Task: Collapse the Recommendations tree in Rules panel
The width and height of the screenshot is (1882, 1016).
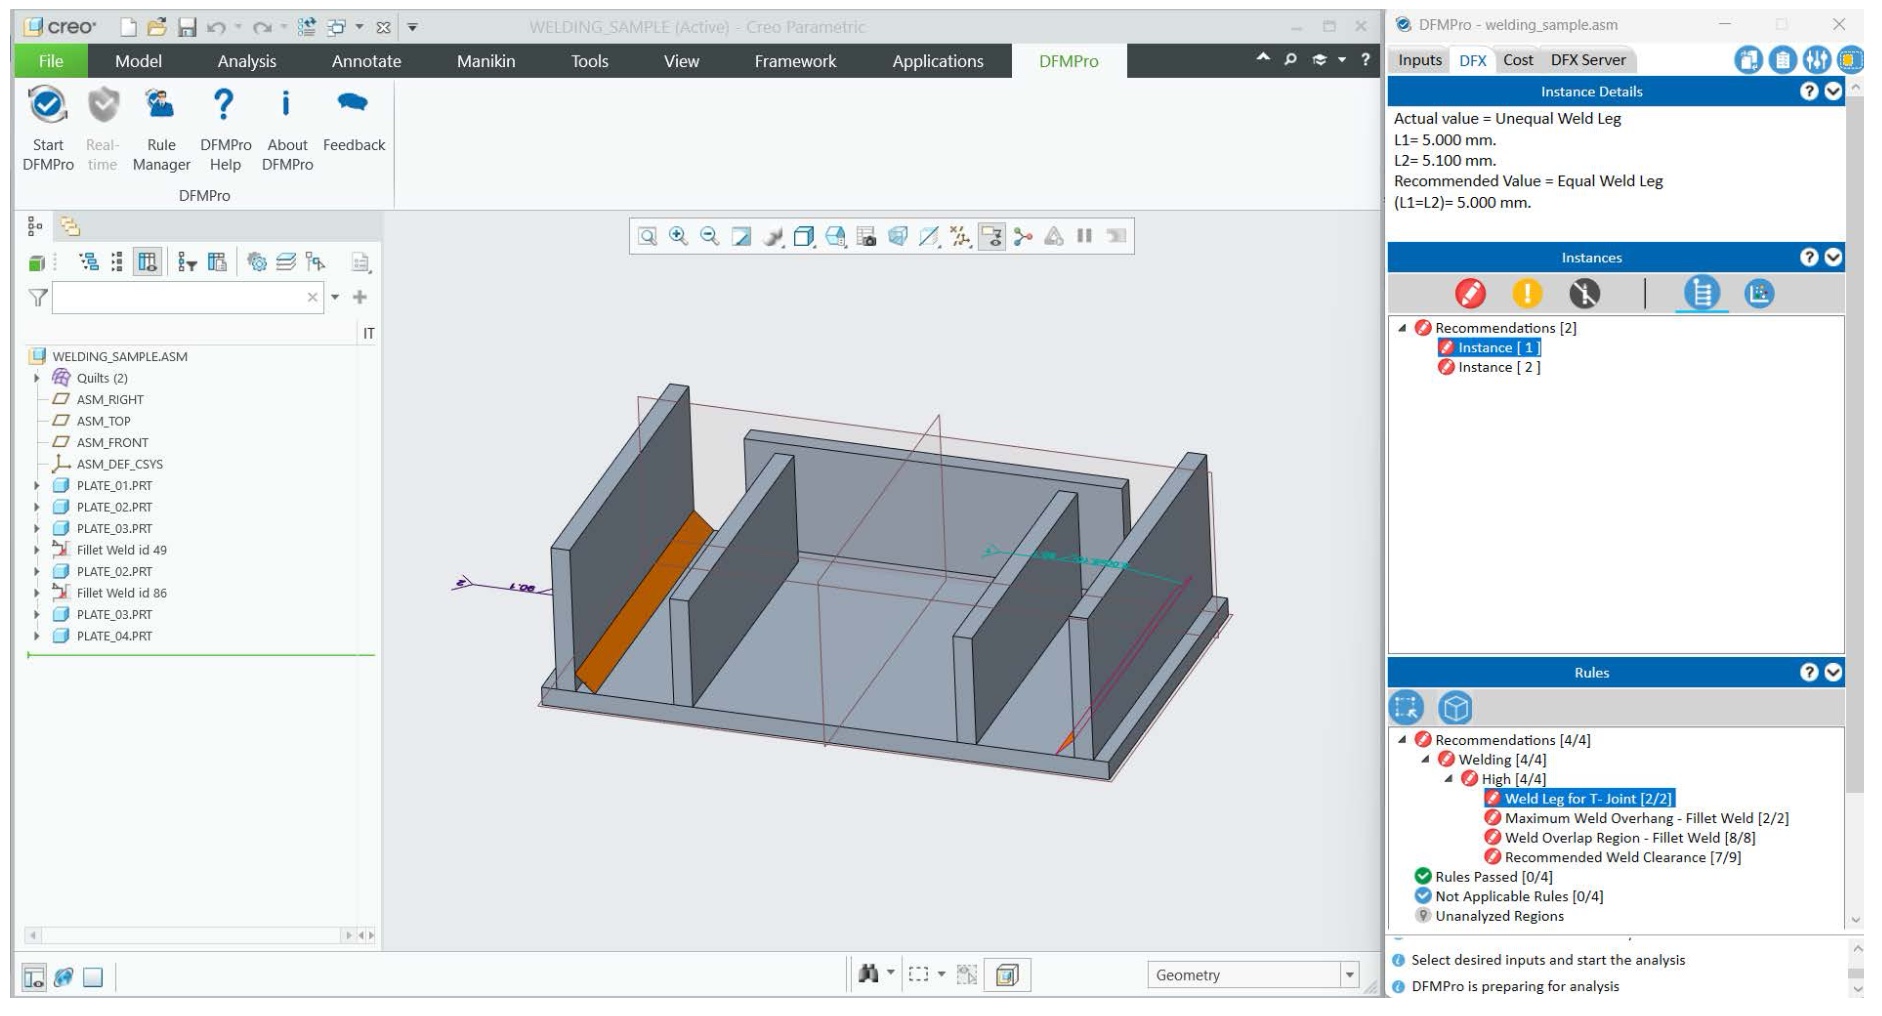Action: point(1404,739)
